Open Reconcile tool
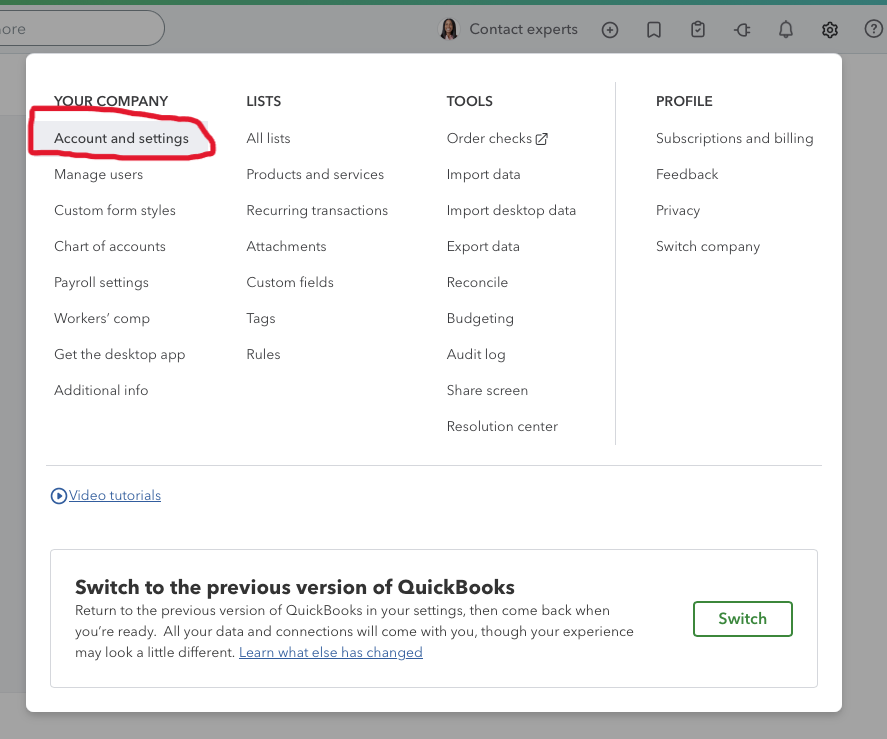The image size is (887, 739). click(x=477, y=282)
